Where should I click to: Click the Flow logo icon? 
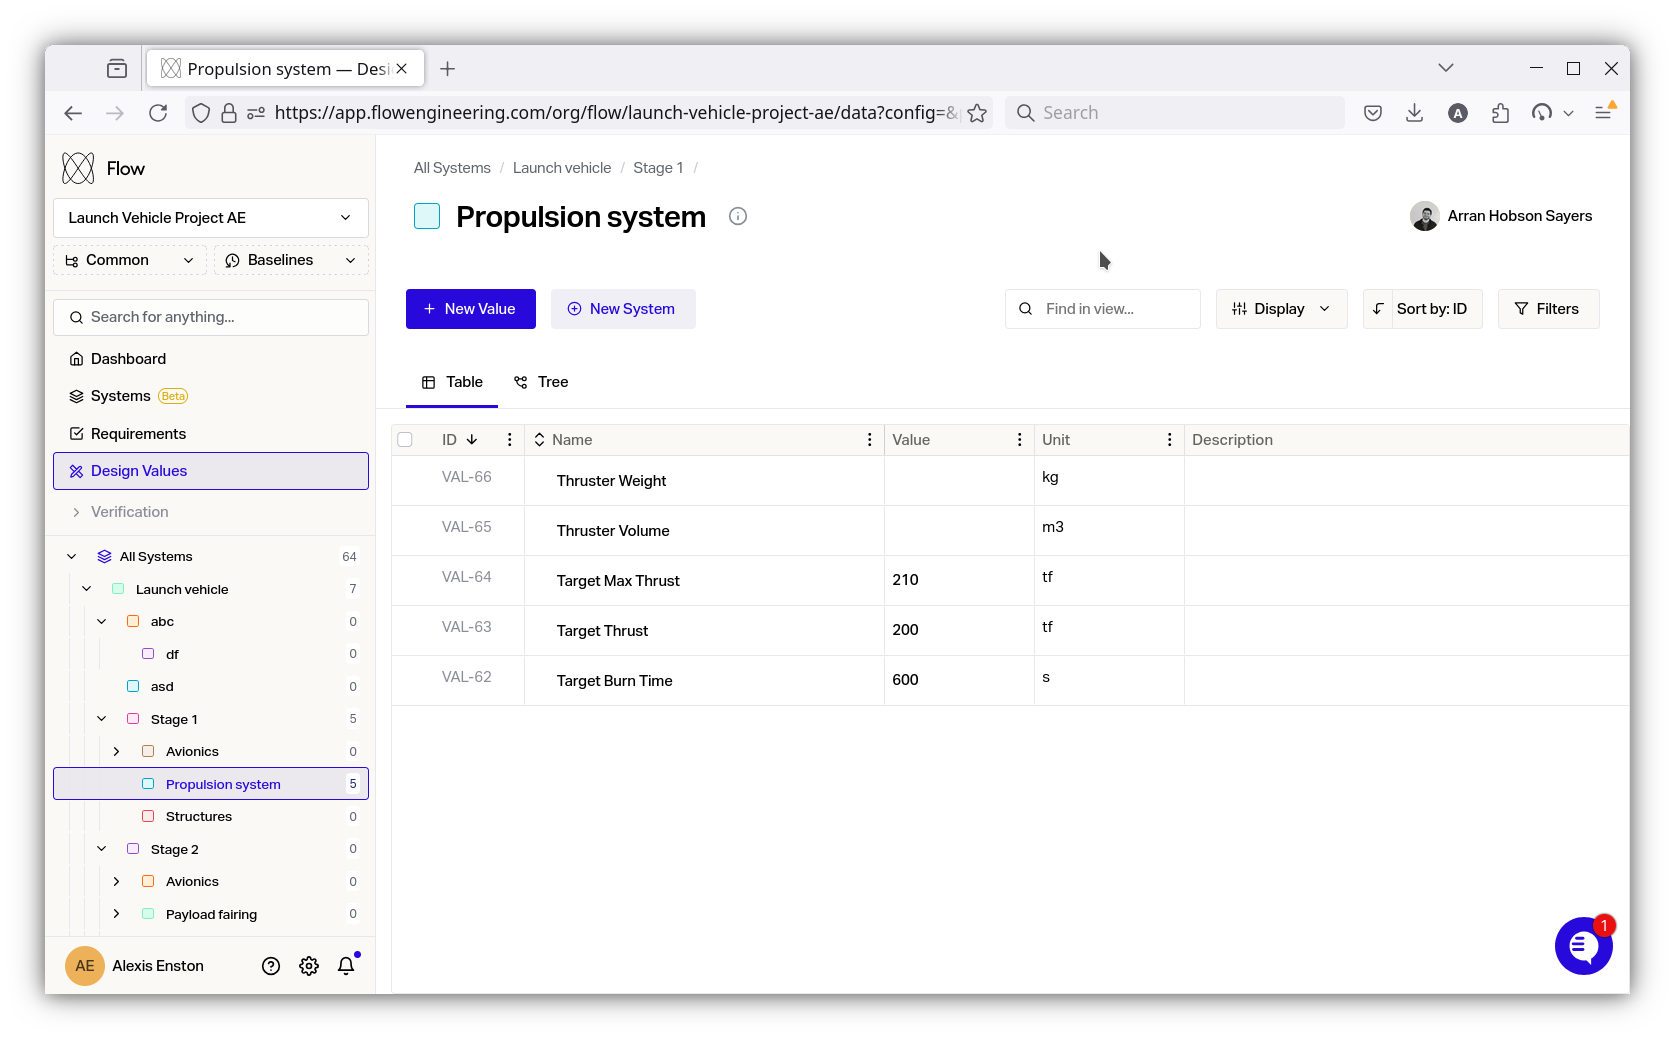click(x=78, y=168)
